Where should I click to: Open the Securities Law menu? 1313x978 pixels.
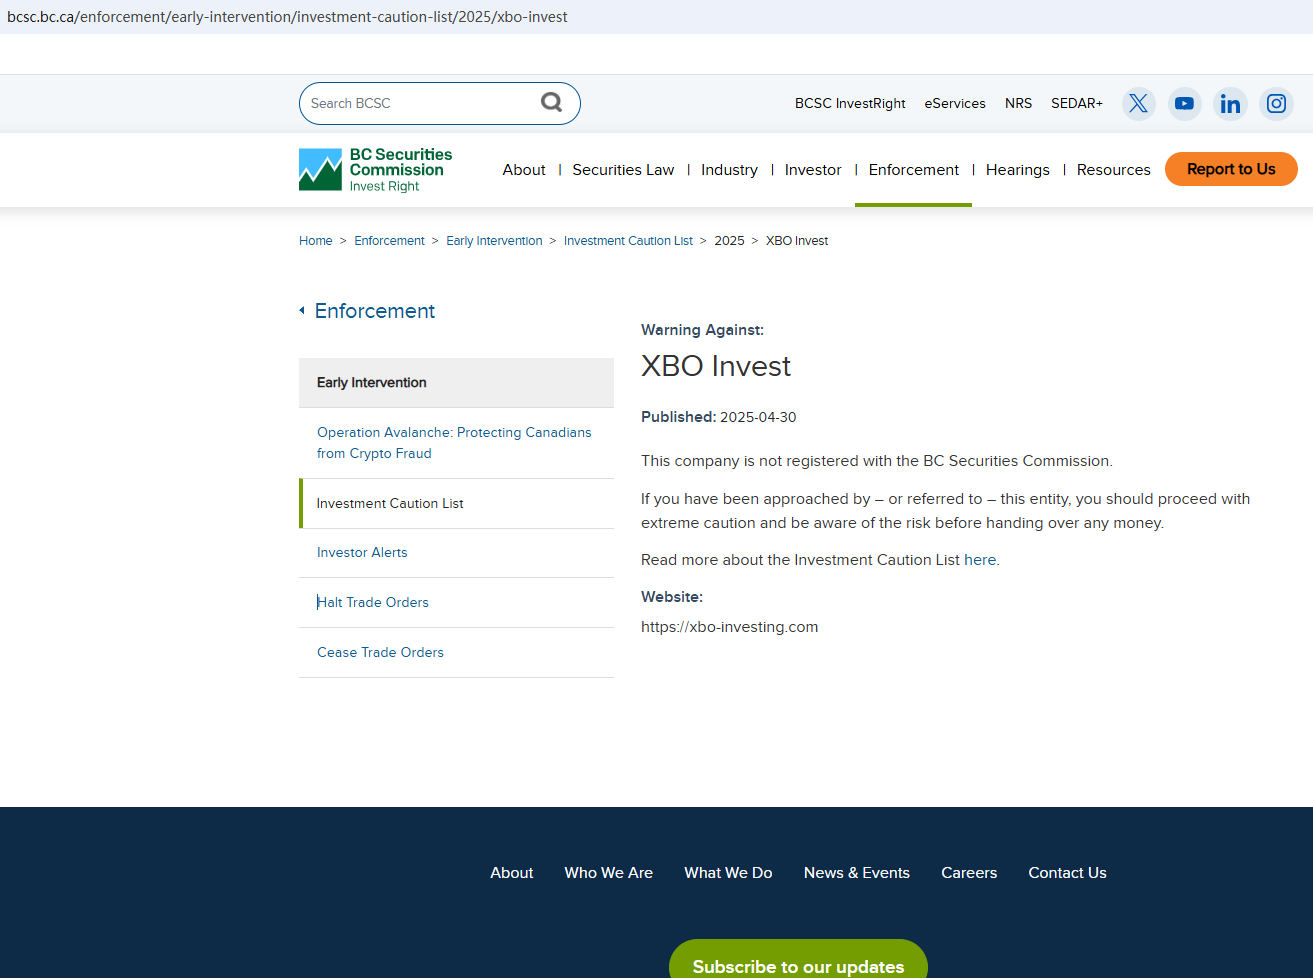623,170
